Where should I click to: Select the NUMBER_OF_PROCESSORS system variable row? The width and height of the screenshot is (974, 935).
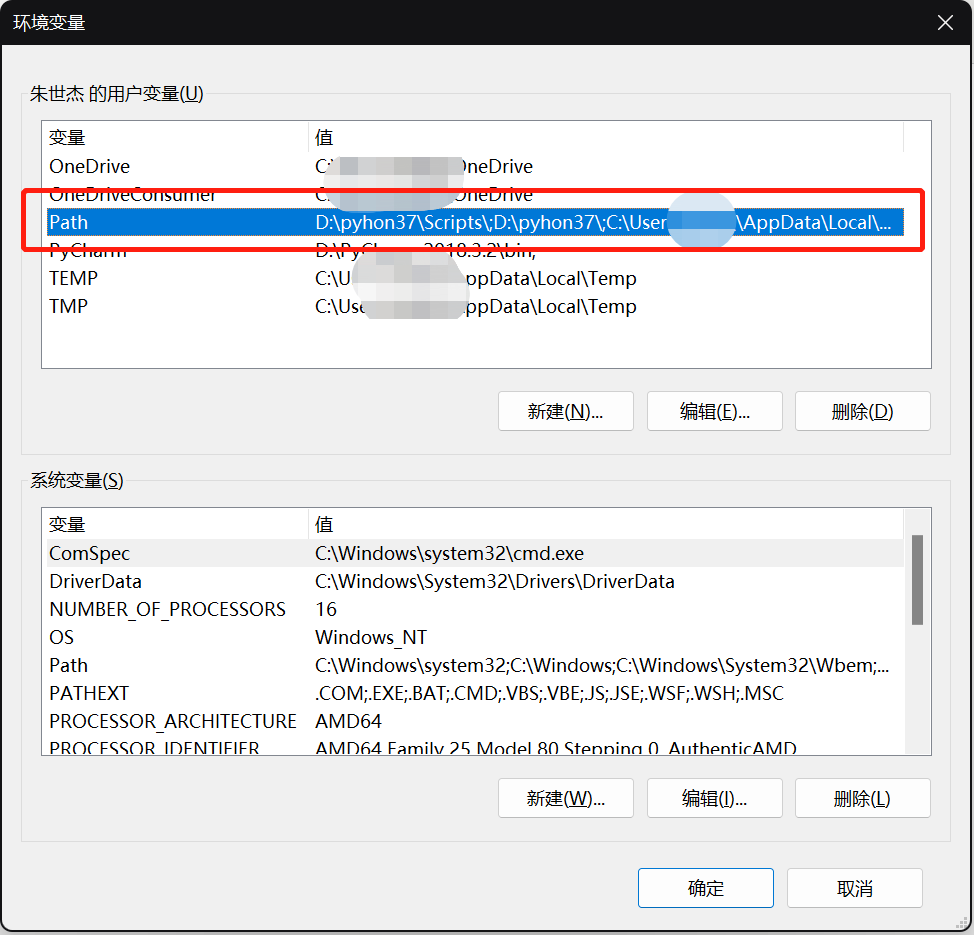coord(475,609)
